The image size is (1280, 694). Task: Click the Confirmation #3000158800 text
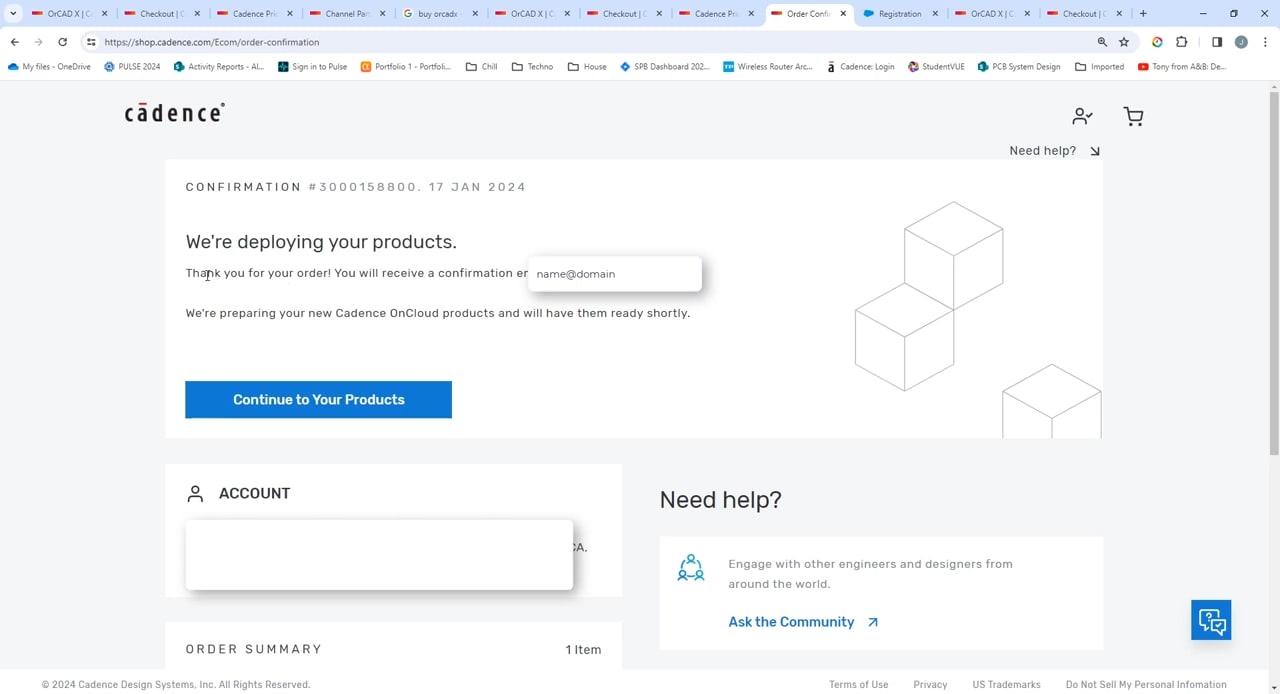tap(355, 187)
